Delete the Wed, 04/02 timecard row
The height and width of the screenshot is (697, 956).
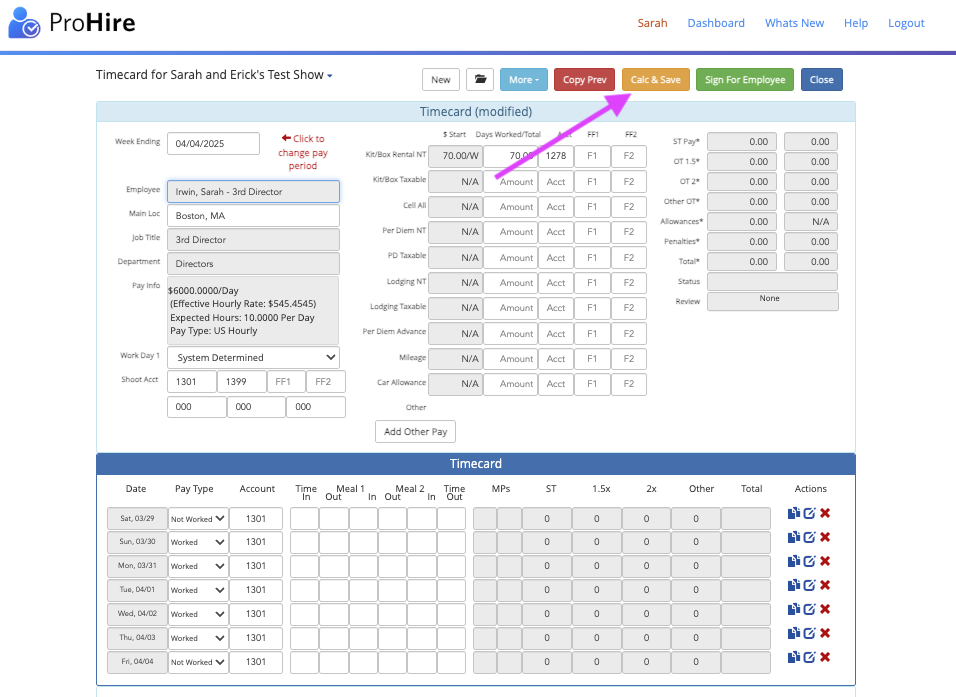pos(825,609)
